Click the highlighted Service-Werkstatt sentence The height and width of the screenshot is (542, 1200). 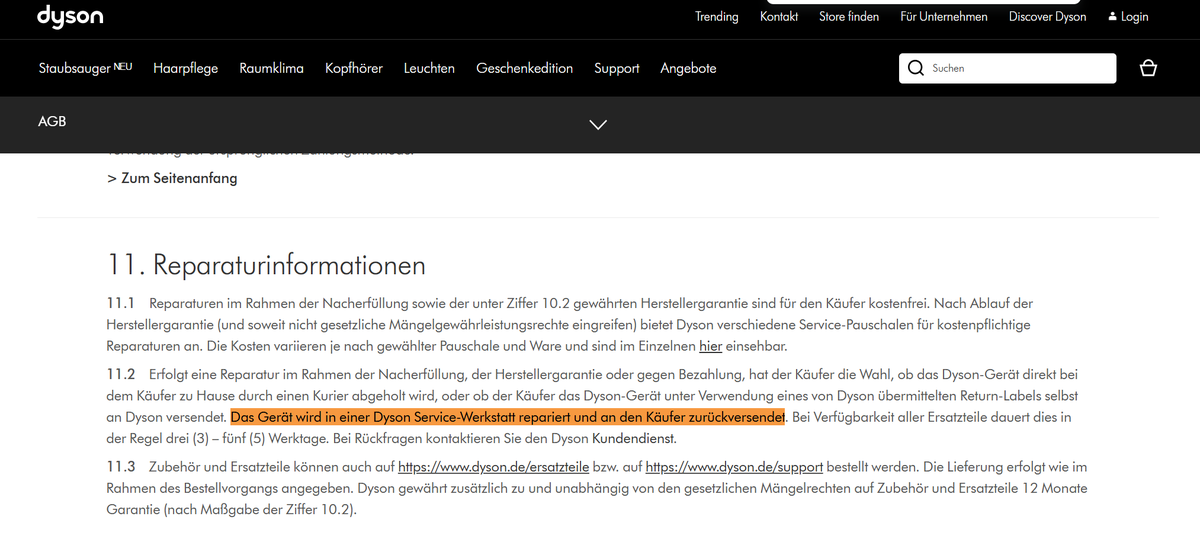(508, 416)
